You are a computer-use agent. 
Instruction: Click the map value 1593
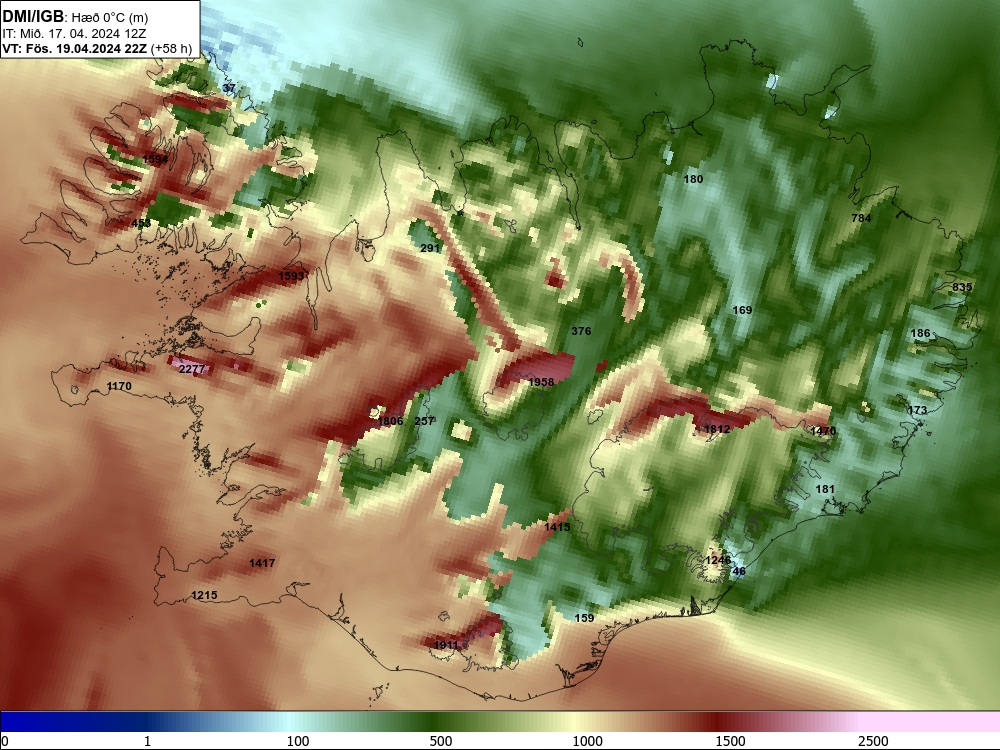292,276
